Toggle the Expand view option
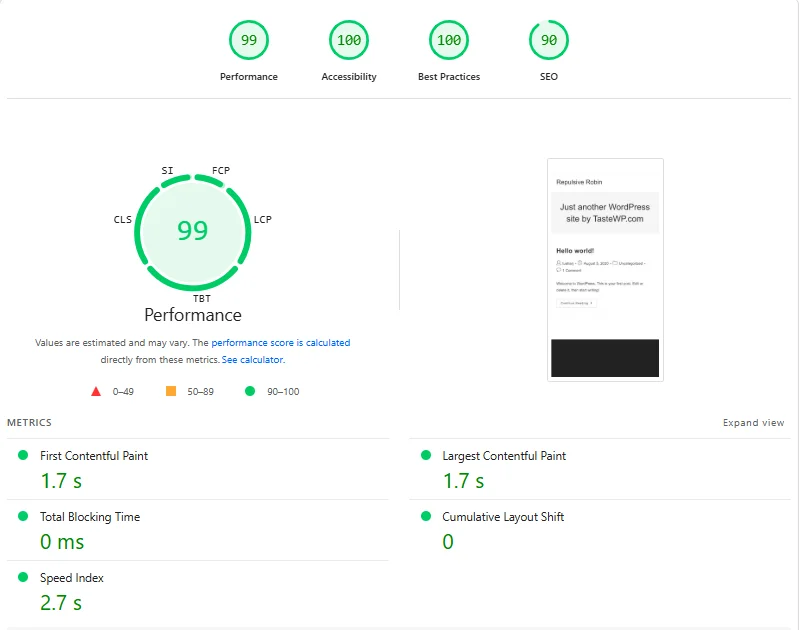The height and width of the screenshot is (630, 800). coord(753,423)
